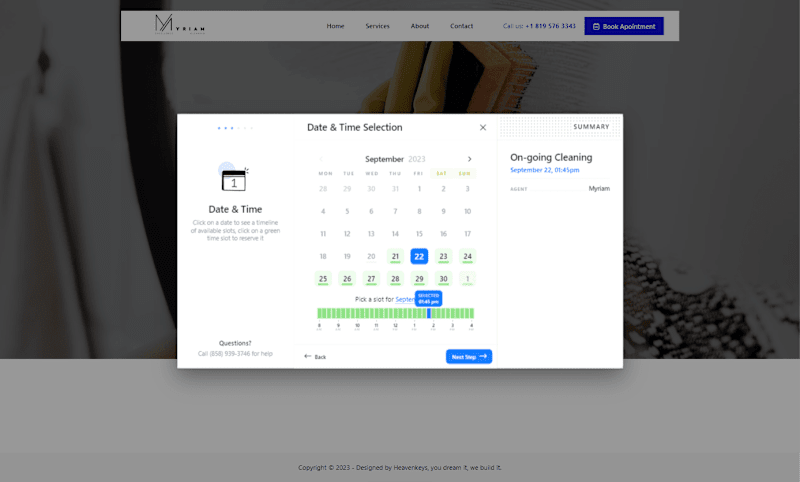The height and width of the screenshot is (482, 800).
Task: Select September 23 on calendar
Action: [x=443, y=256]
